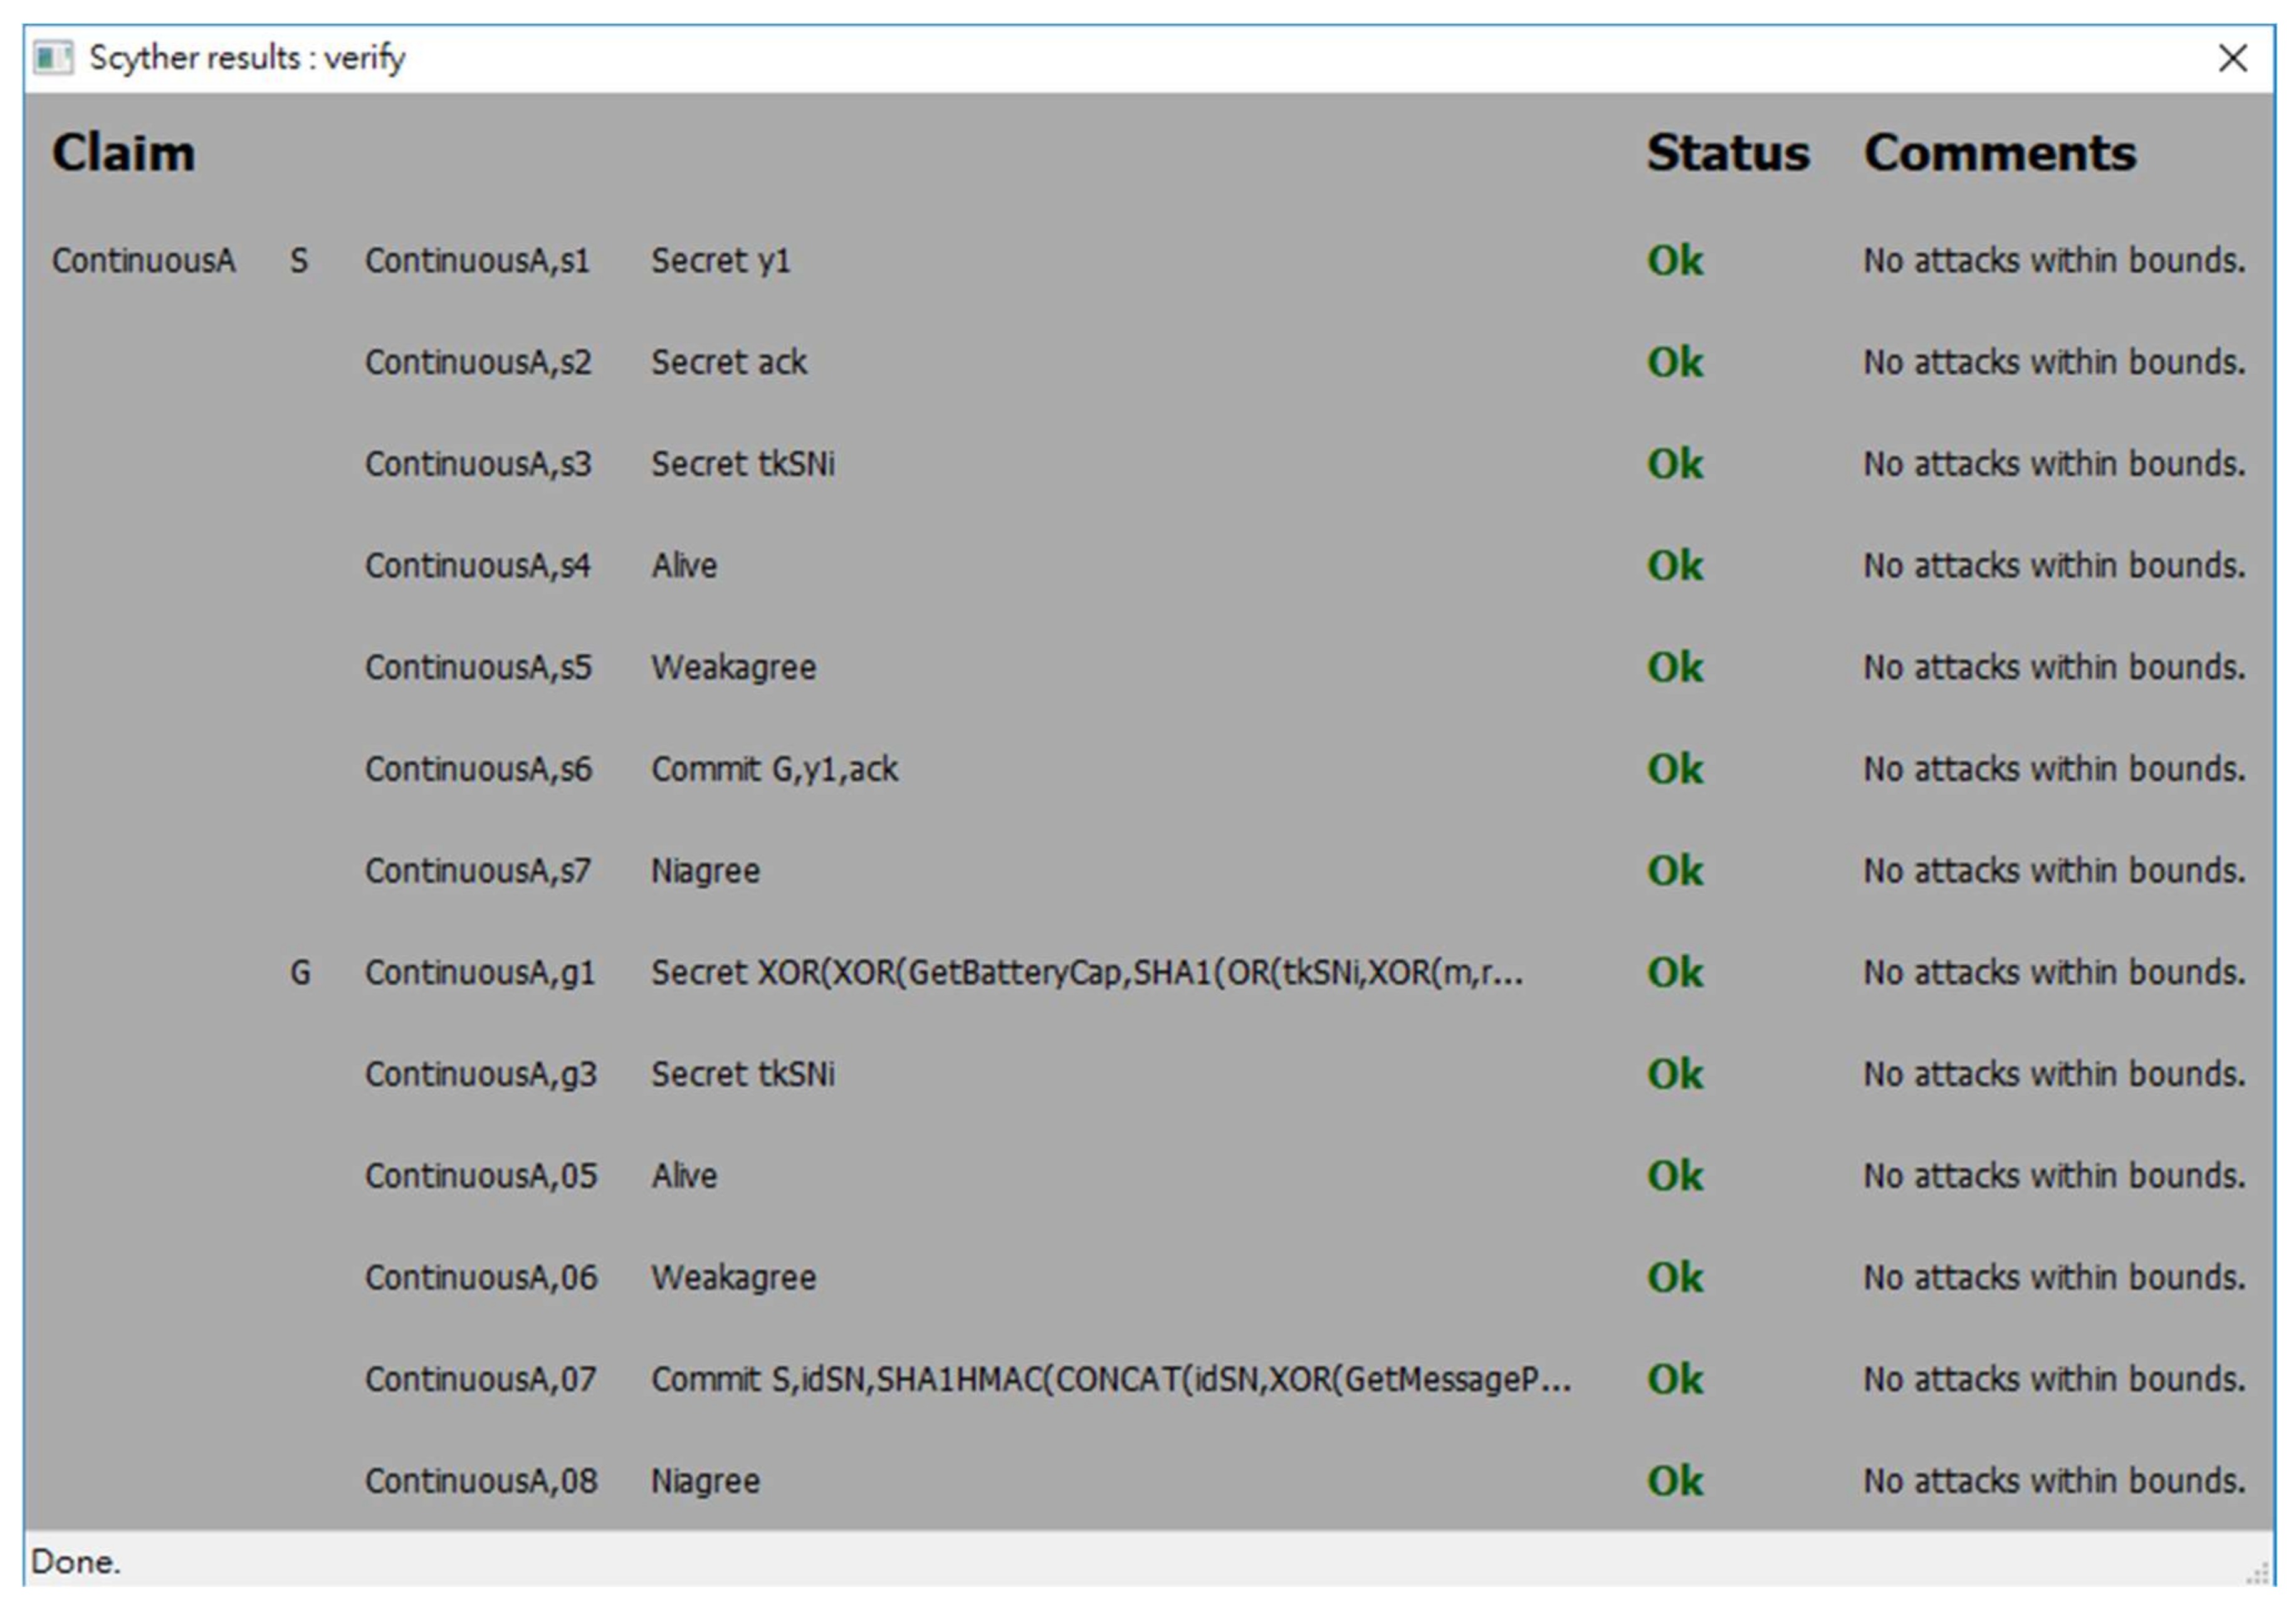Click Ok status for ContinuousA,s7 Niagree
The height and width of the screenshot is (1607, 2296).
1675,871
